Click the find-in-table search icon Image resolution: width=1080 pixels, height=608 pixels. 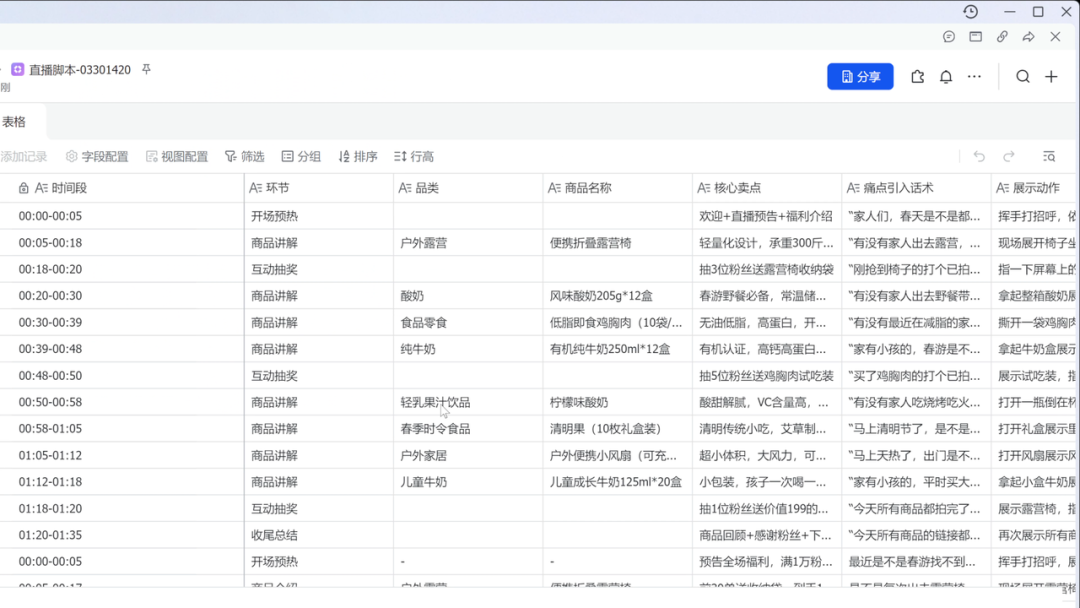coord(1048,157)
